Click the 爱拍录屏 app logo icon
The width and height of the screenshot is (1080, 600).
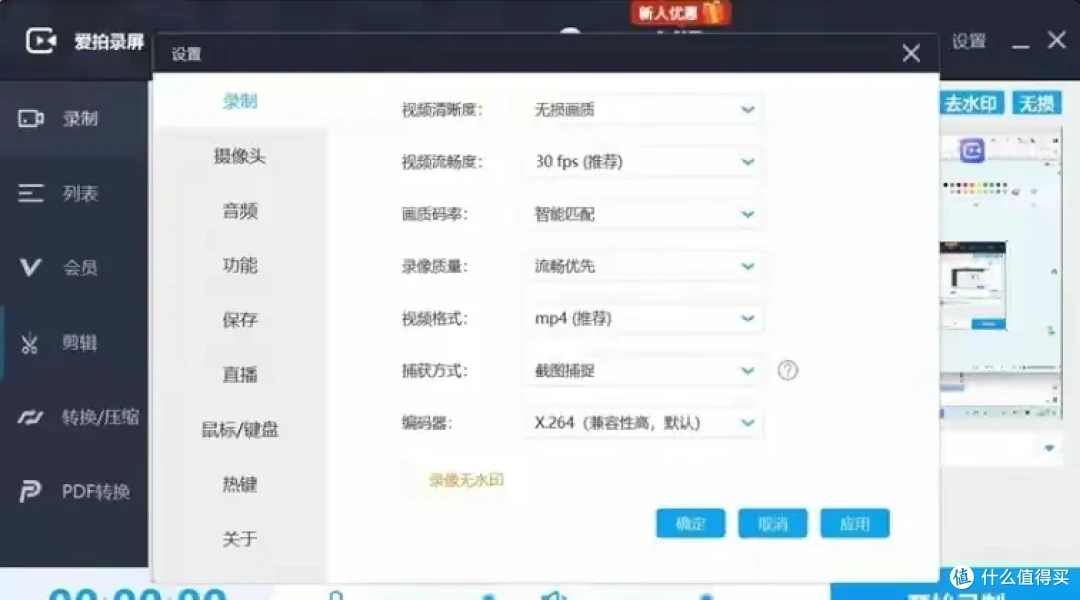tap(41, 41)
